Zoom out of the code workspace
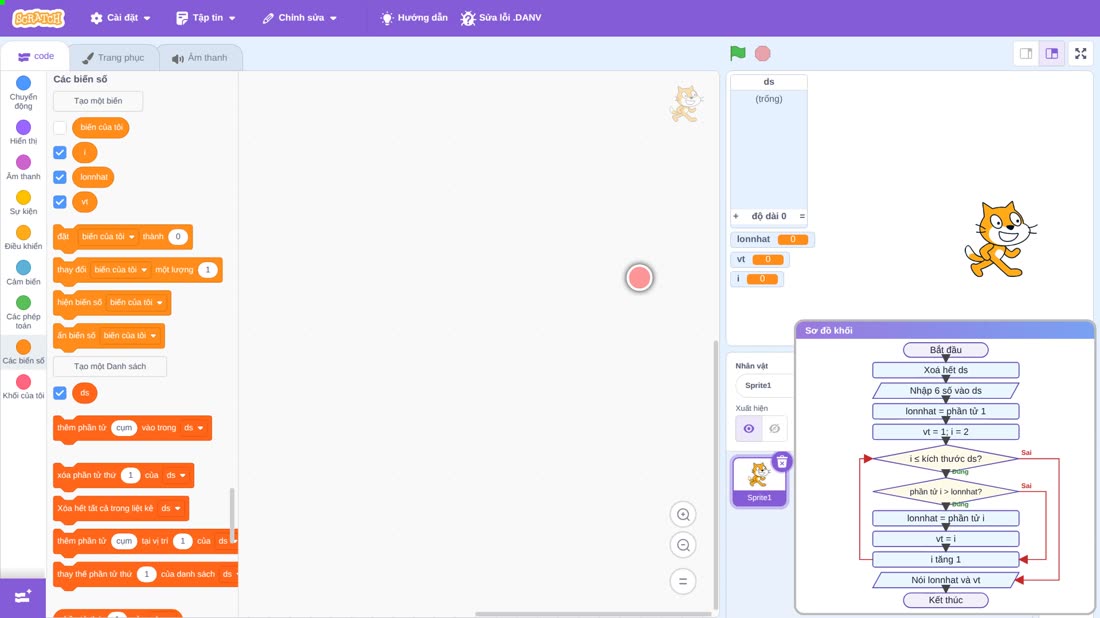The width and height of the screenshot is (1100, 618). [683, 545]
